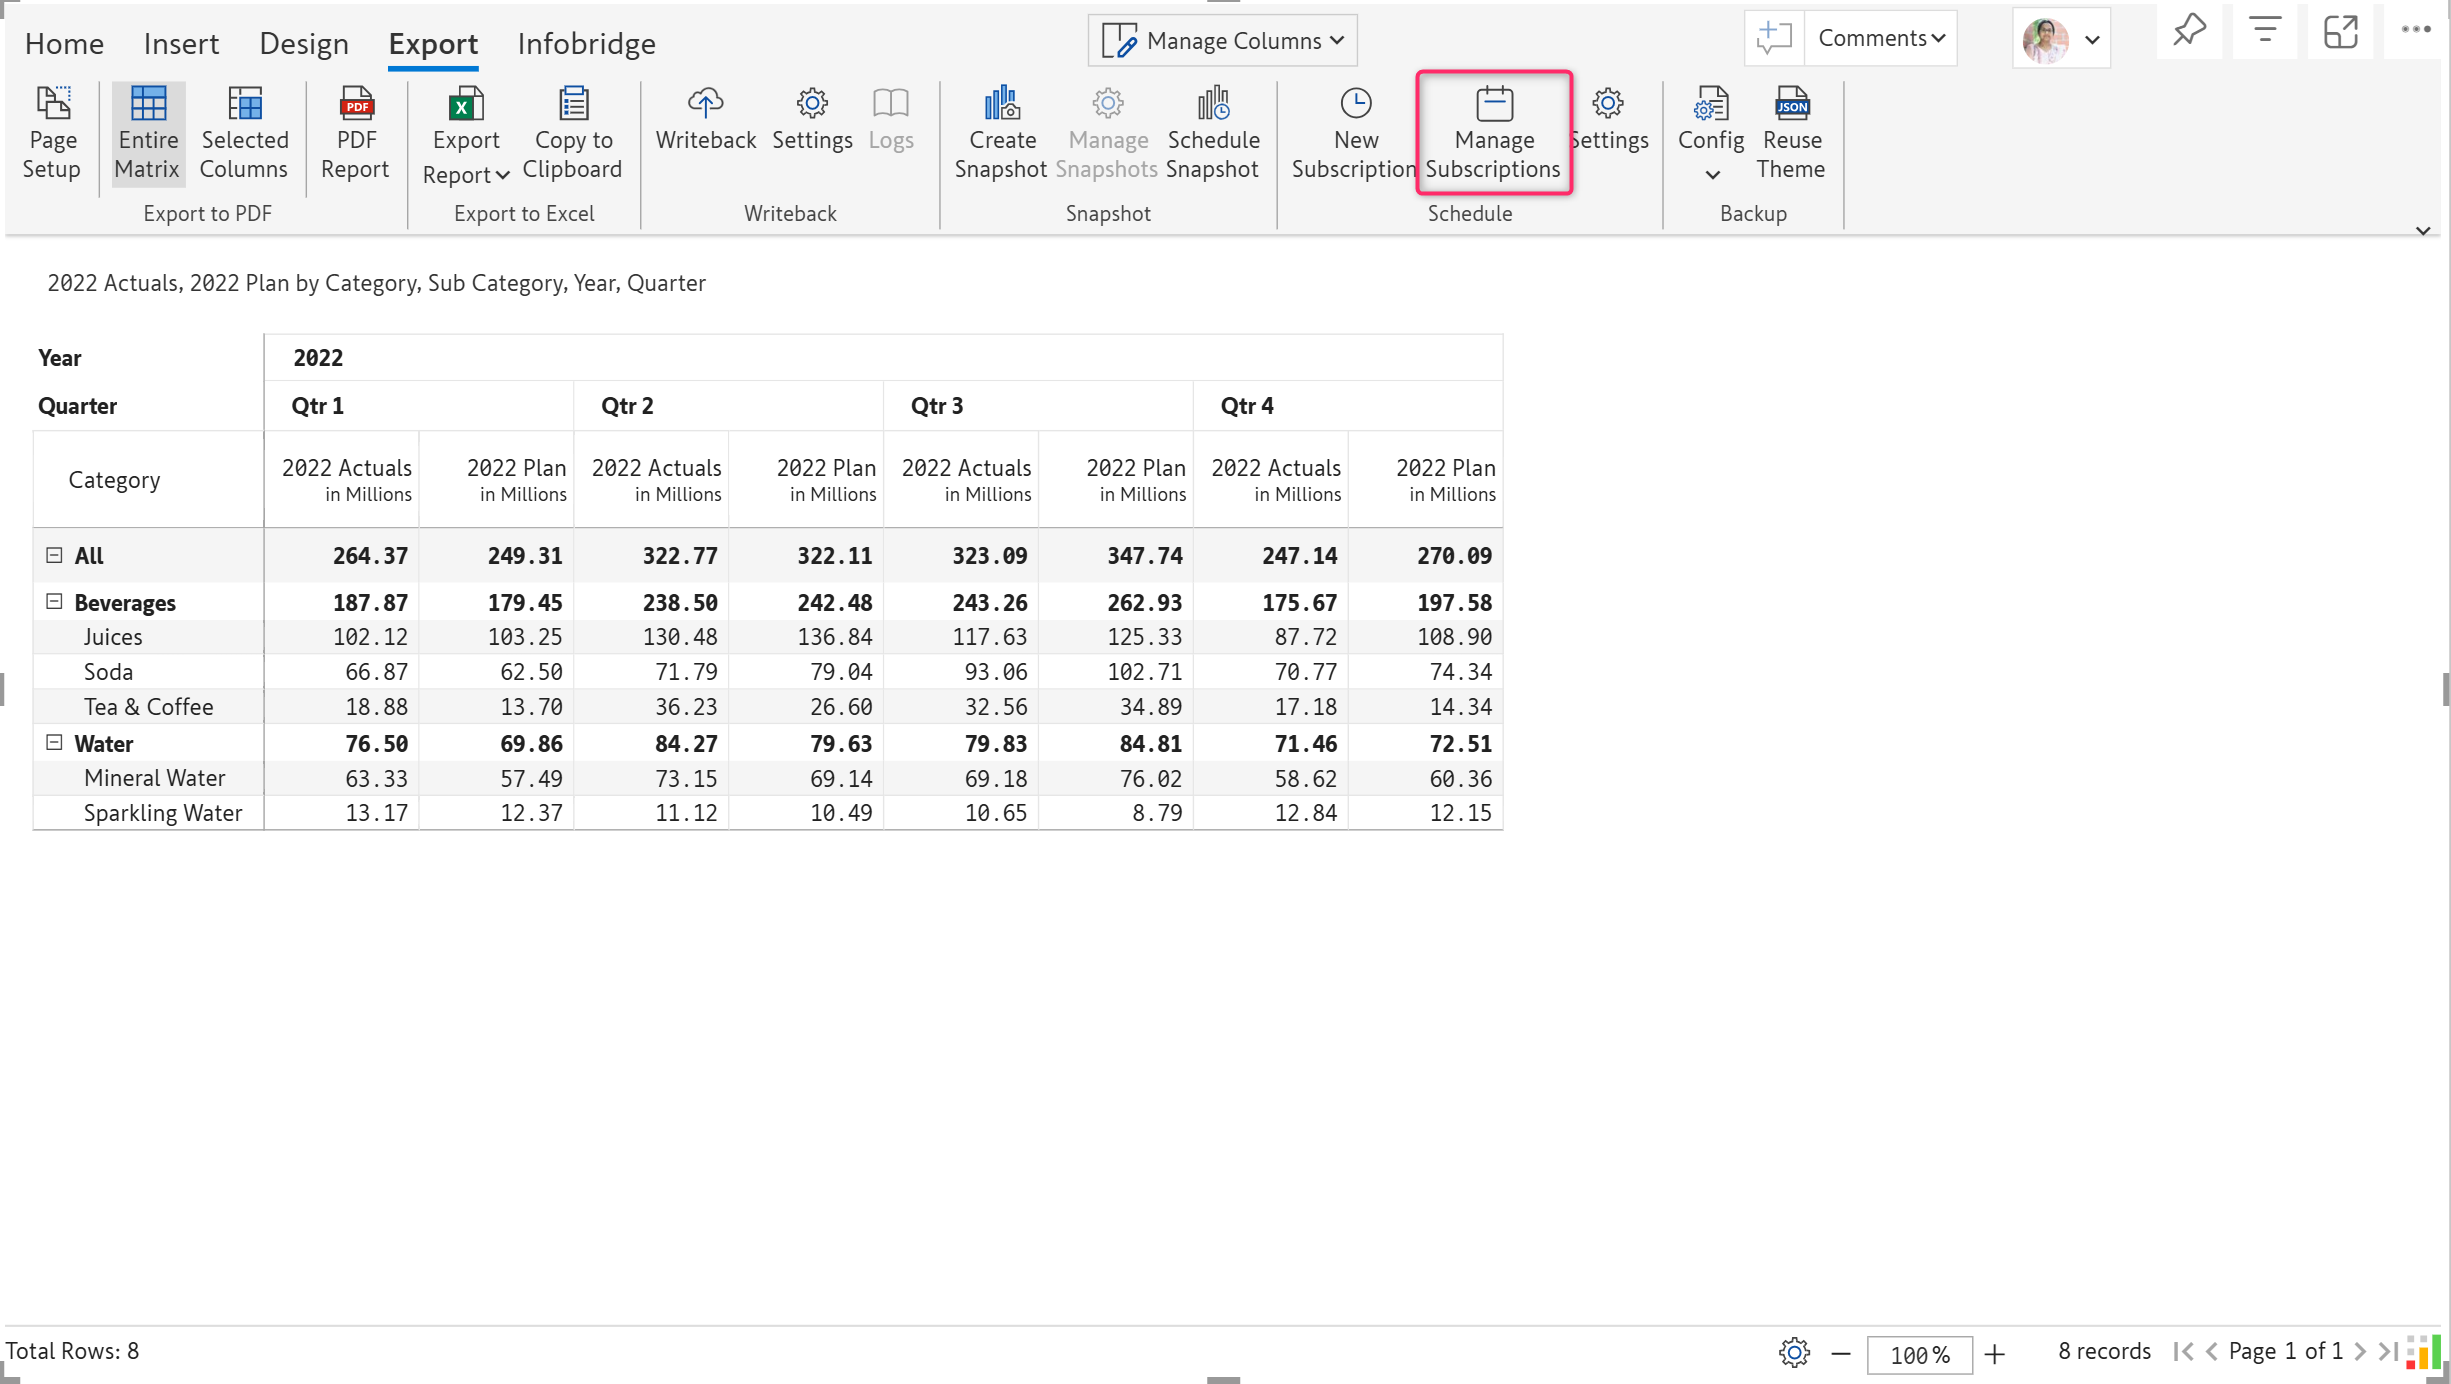2451x1384 pixels.
Task: Collapse the Water category row
Action: [x=55, y=743]
